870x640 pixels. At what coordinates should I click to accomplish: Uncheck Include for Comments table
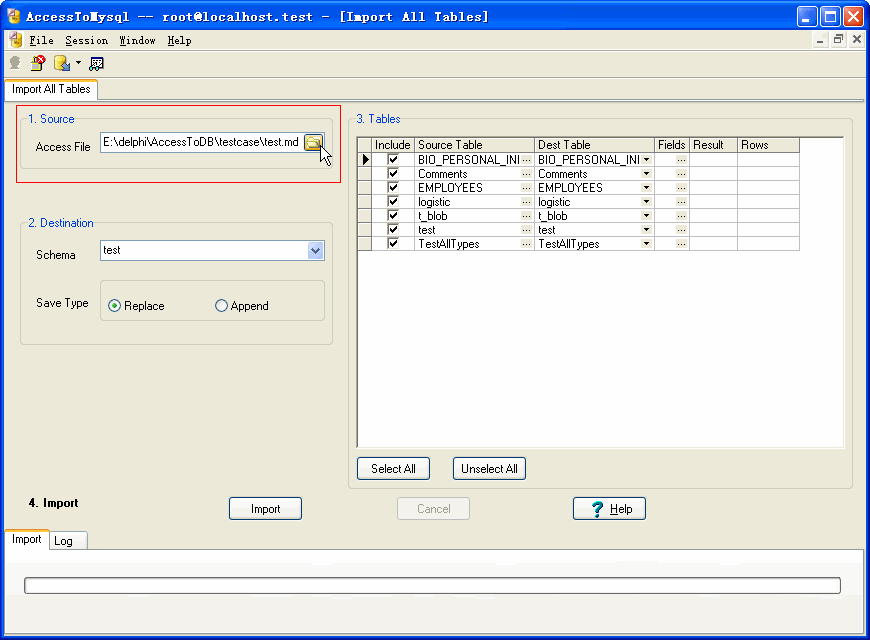[393, 174]
